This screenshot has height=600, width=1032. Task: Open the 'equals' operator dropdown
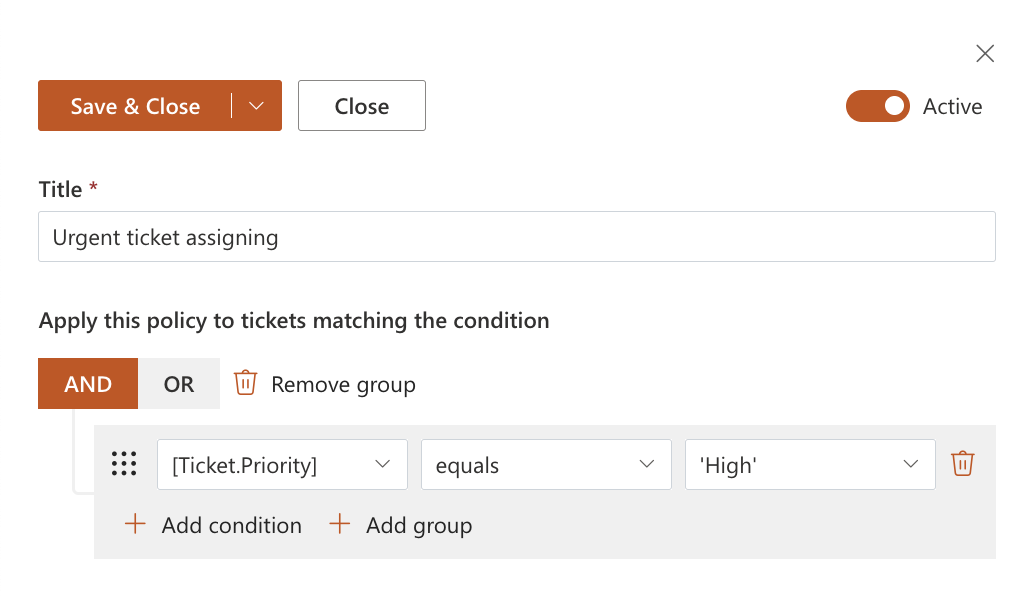tap(546, 465)
